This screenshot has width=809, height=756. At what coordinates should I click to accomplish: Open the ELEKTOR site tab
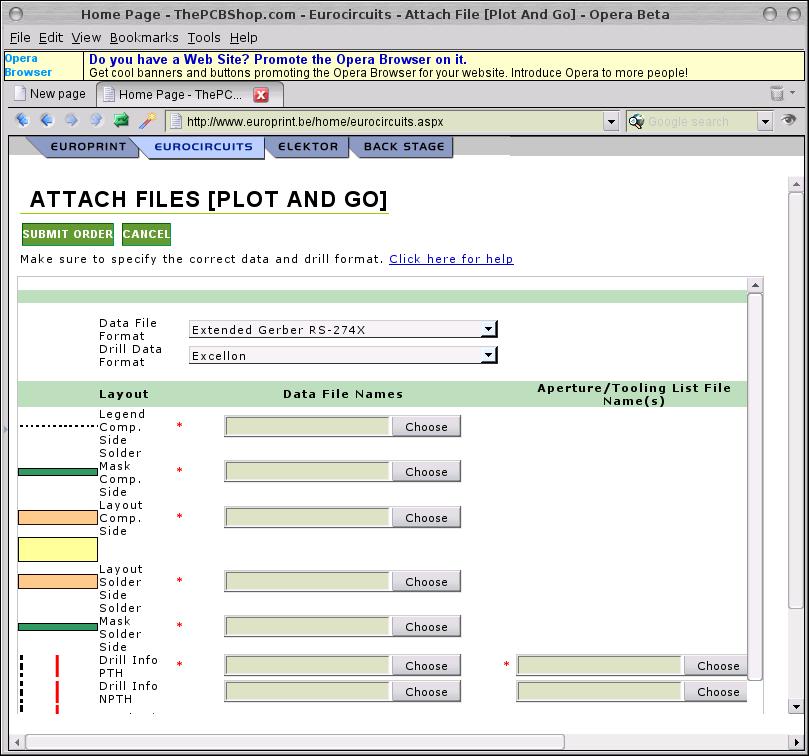[308, 147]
